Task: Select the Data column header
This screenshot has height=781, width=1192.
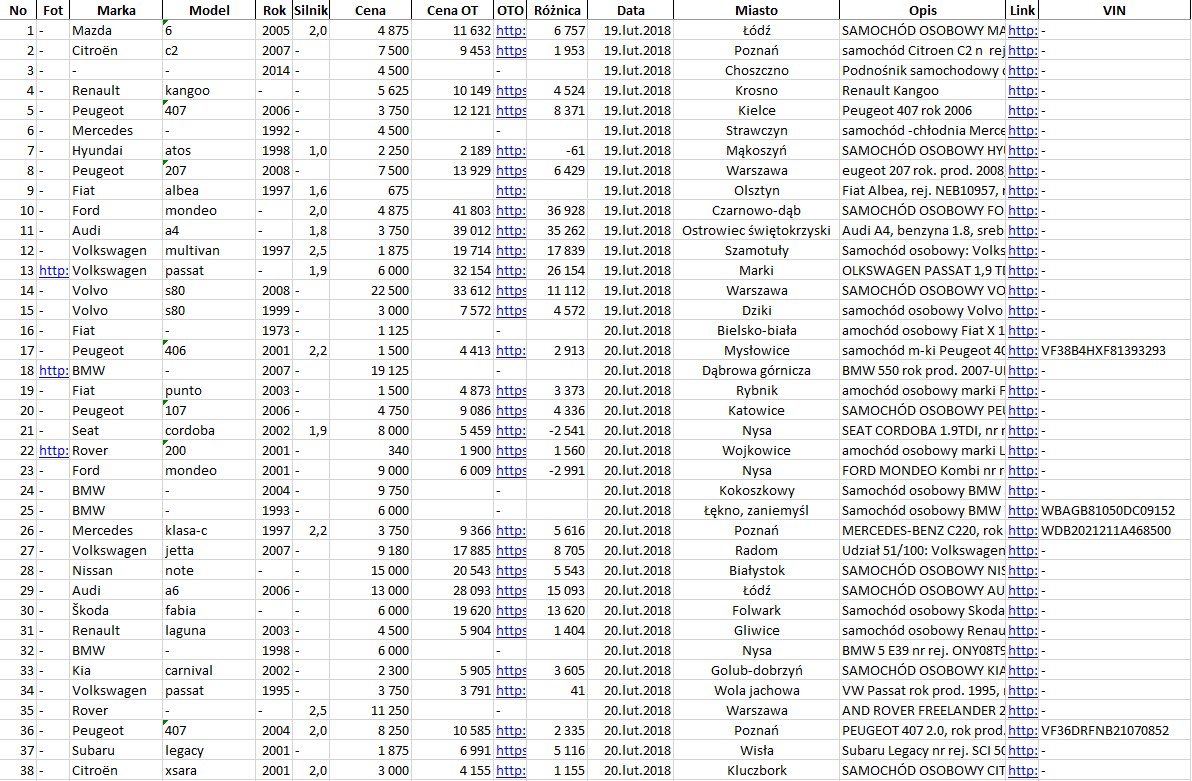Action: pos(631,10)
